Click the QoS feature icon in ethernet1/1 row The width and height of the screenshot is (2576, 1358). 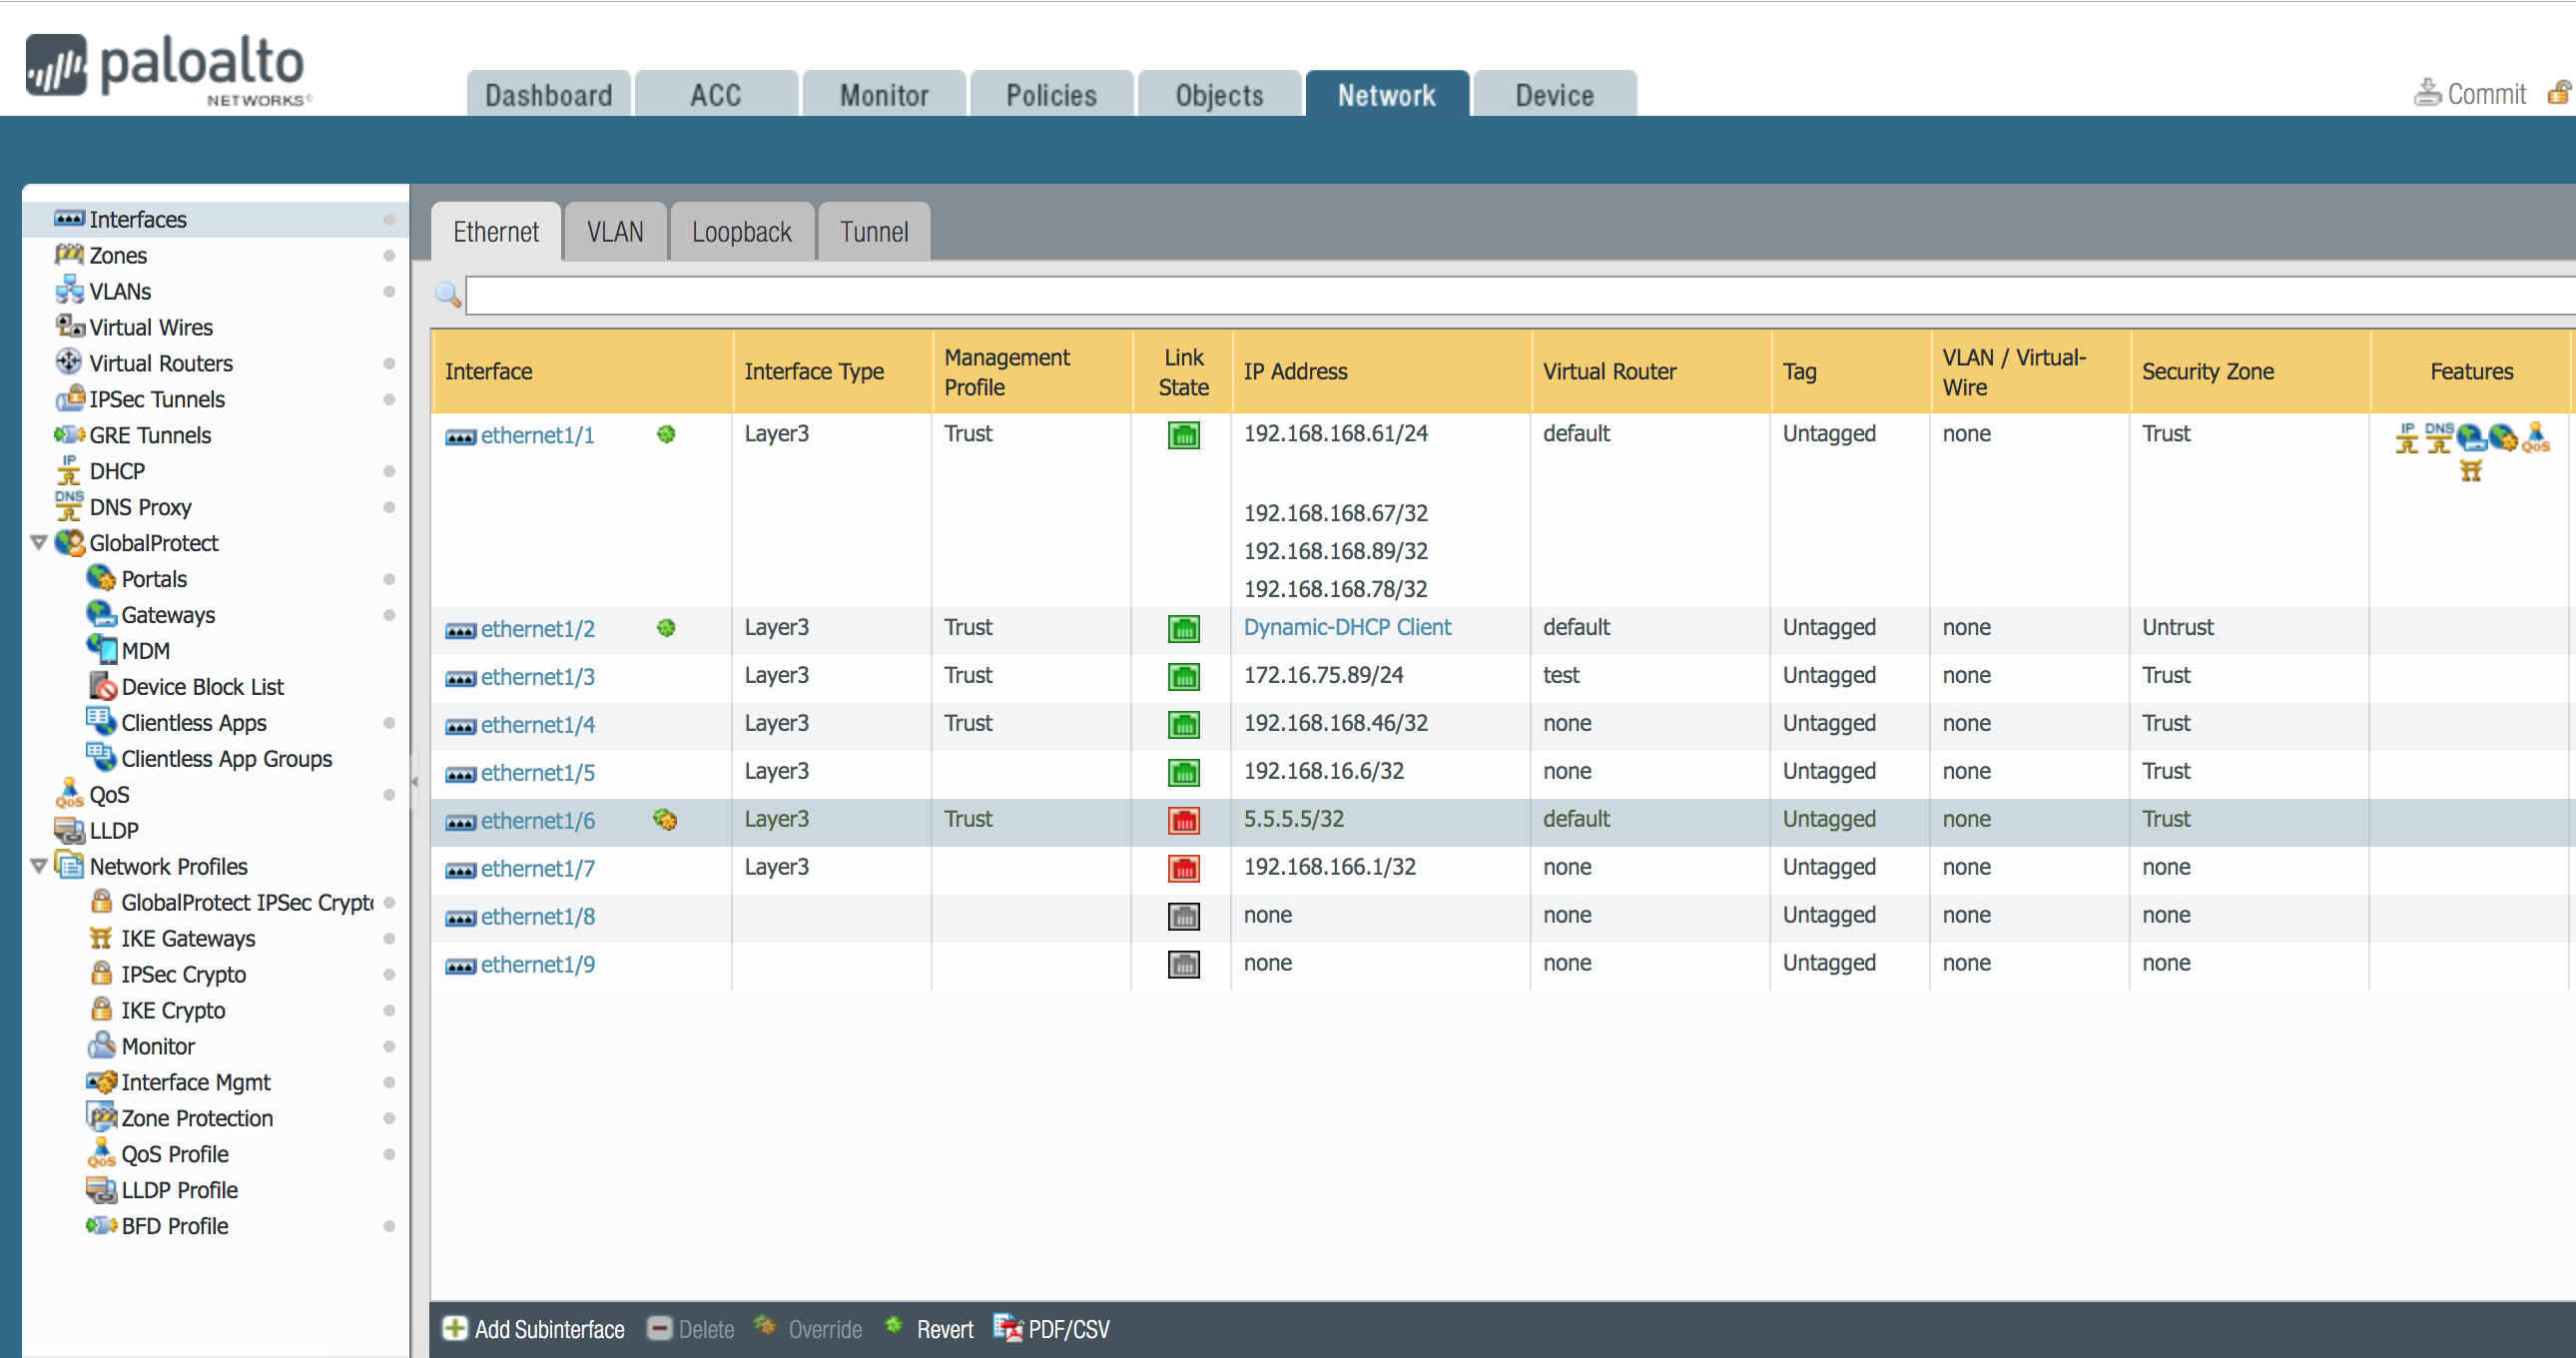tap(2535, 437)
